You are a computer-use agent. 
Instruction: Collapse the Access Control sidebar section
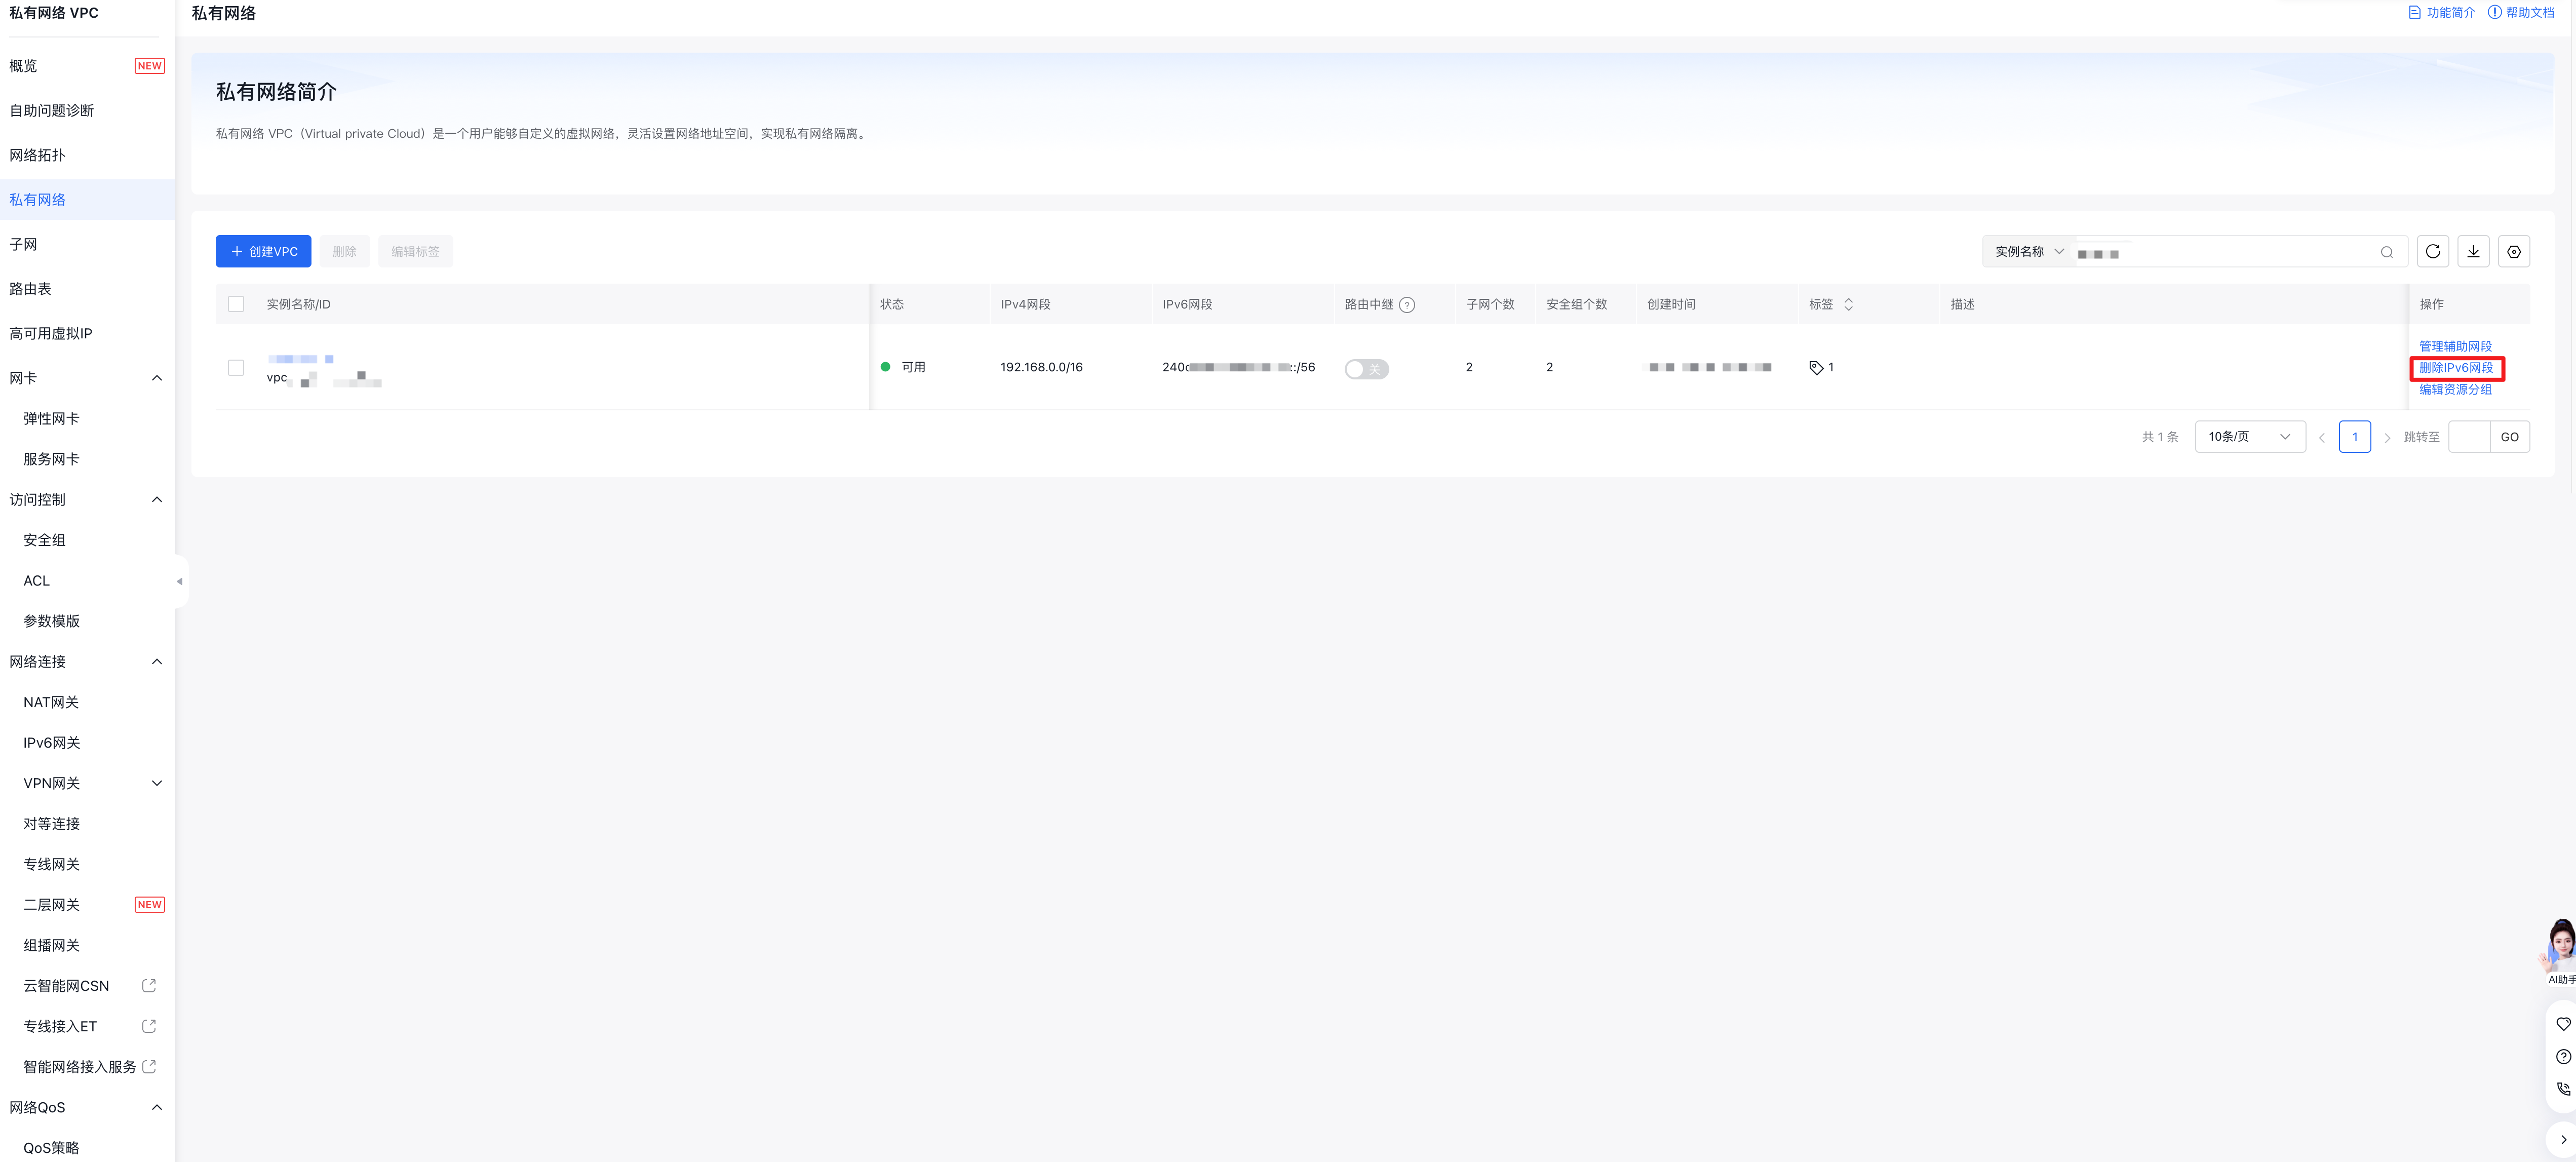[x=156, y=500]
